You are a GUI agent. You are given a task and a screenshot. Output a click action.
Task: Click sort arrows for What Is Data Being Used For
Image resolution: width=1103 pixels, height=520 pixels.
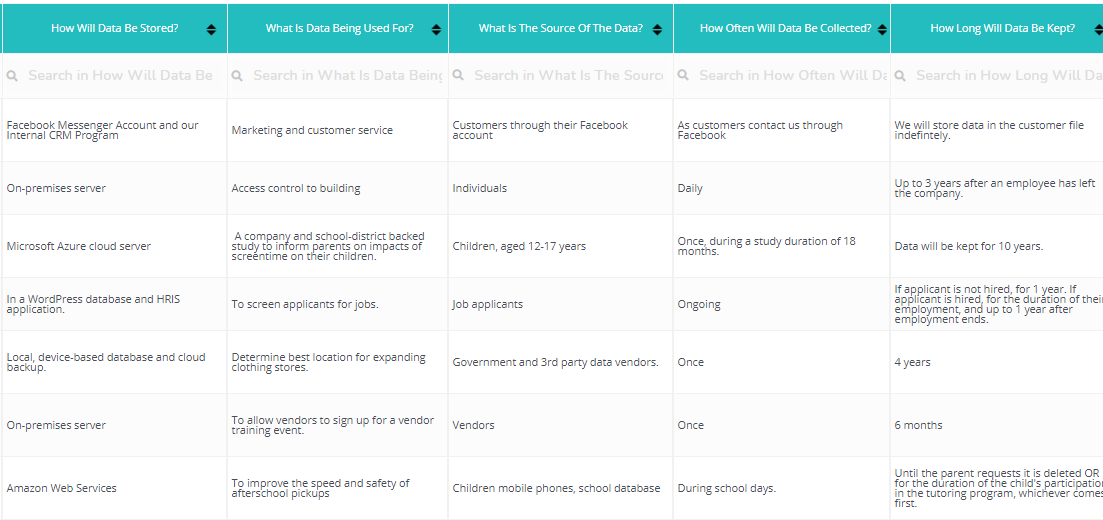(436, 30)
